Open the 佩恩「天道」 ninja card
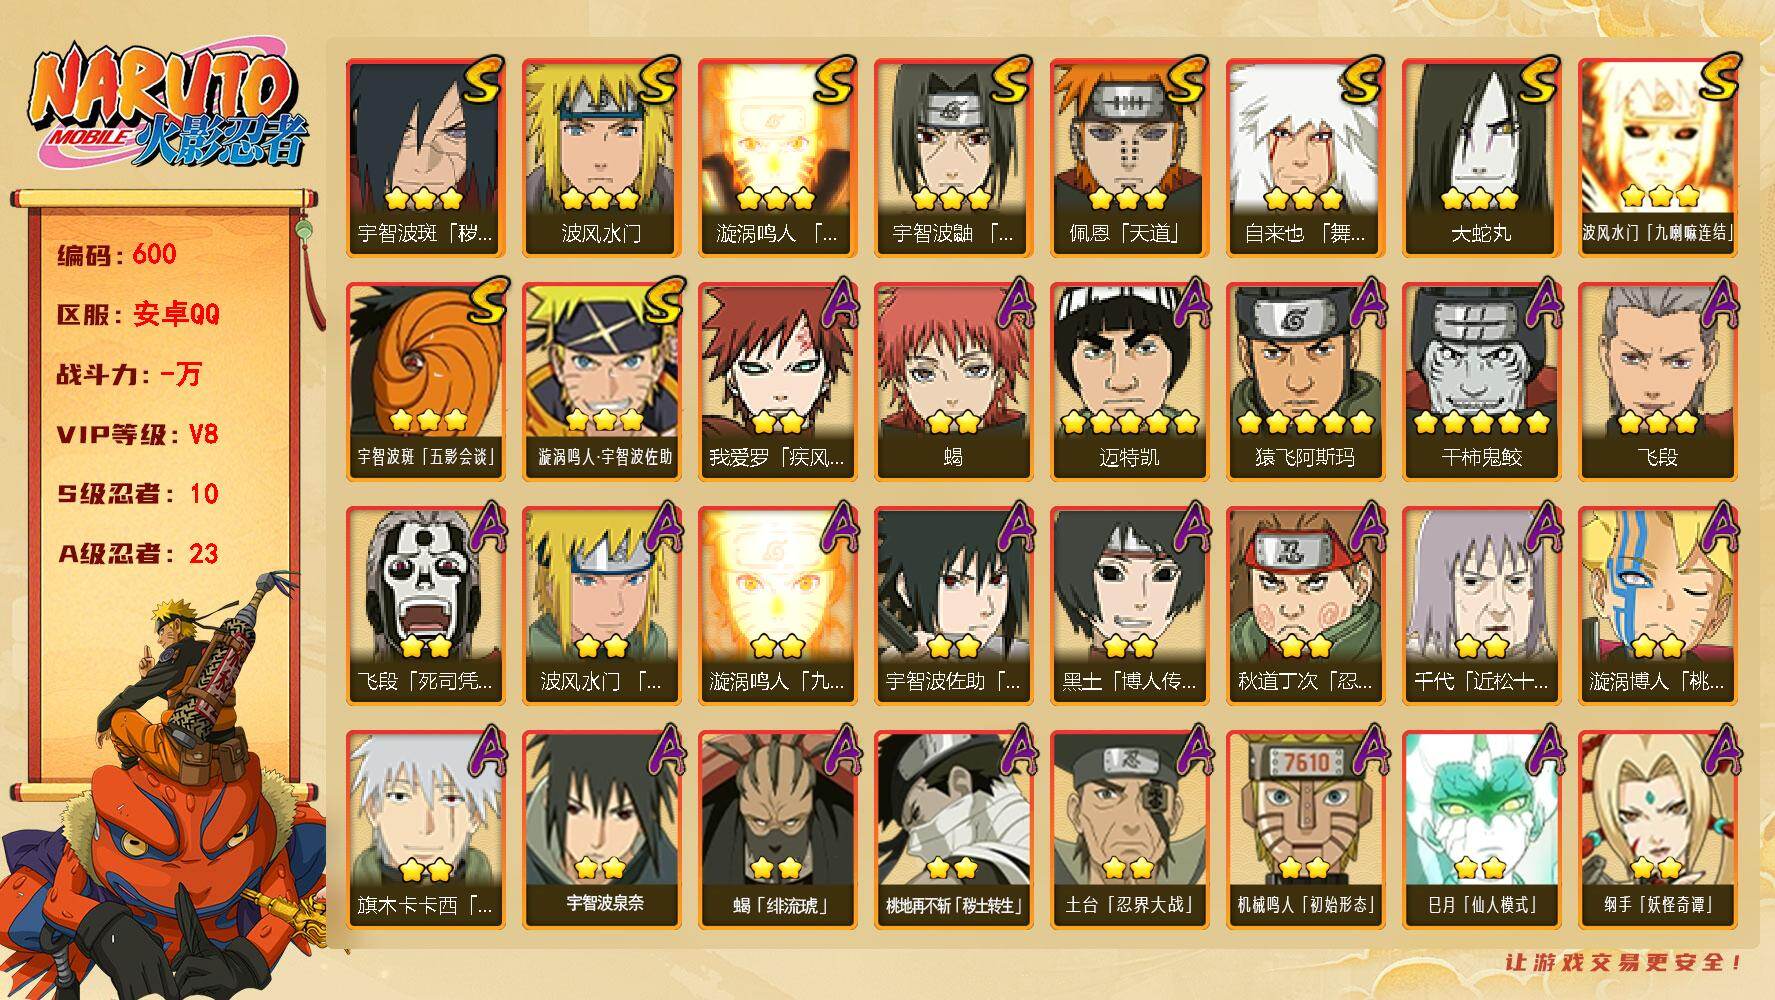Image resolution: width=1775 pixels, height=1000 pixels. click(1129, 157)
